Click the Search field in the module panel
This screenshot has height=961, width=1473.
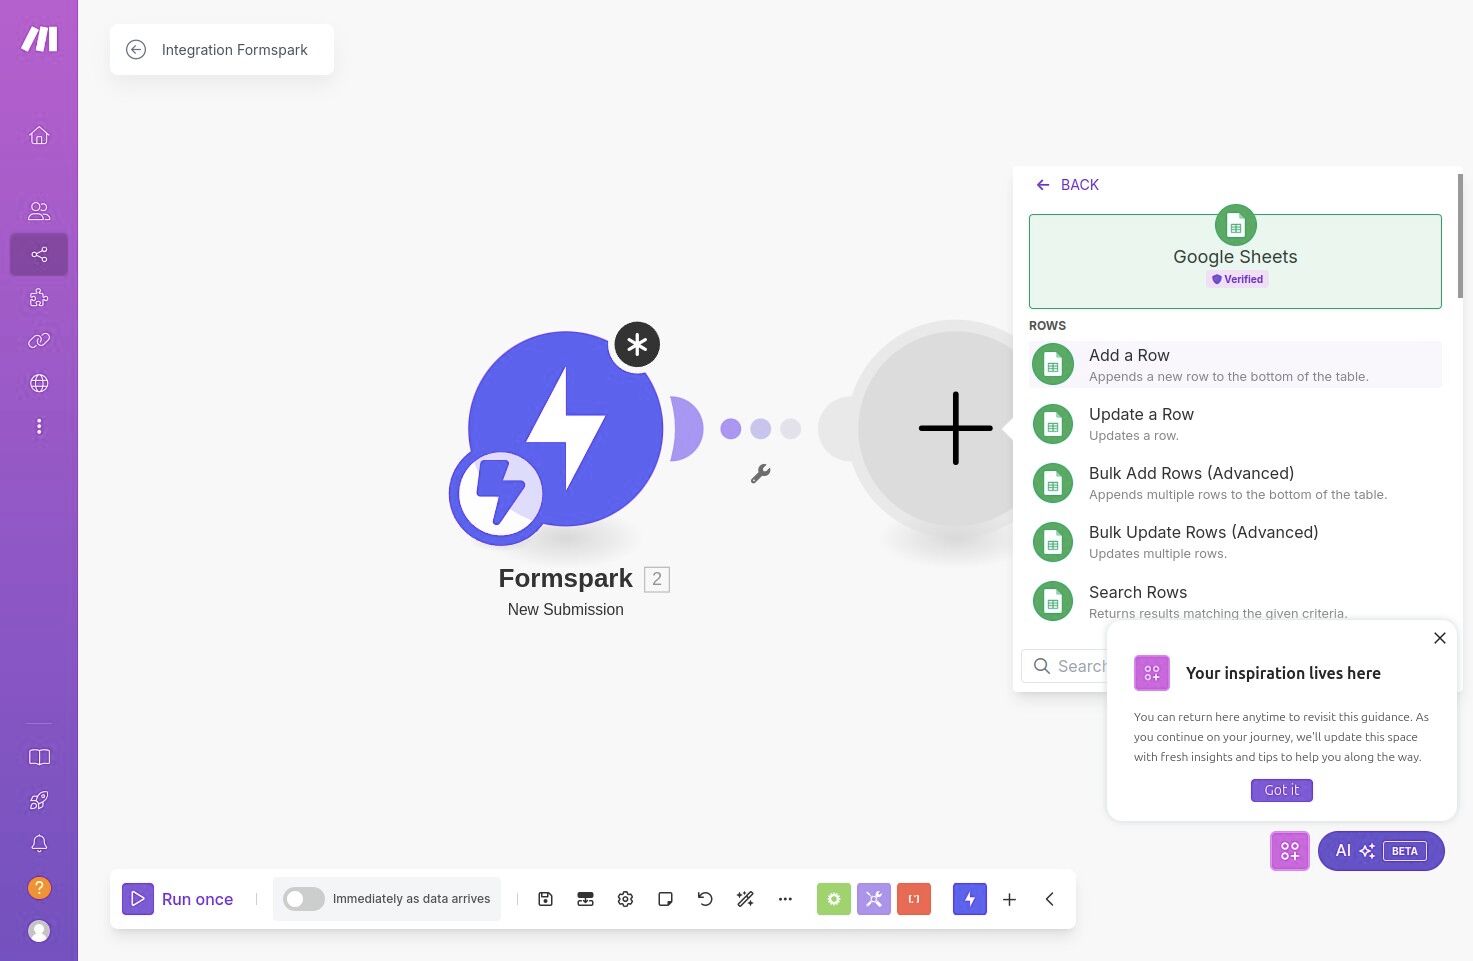click(1066, 666)
